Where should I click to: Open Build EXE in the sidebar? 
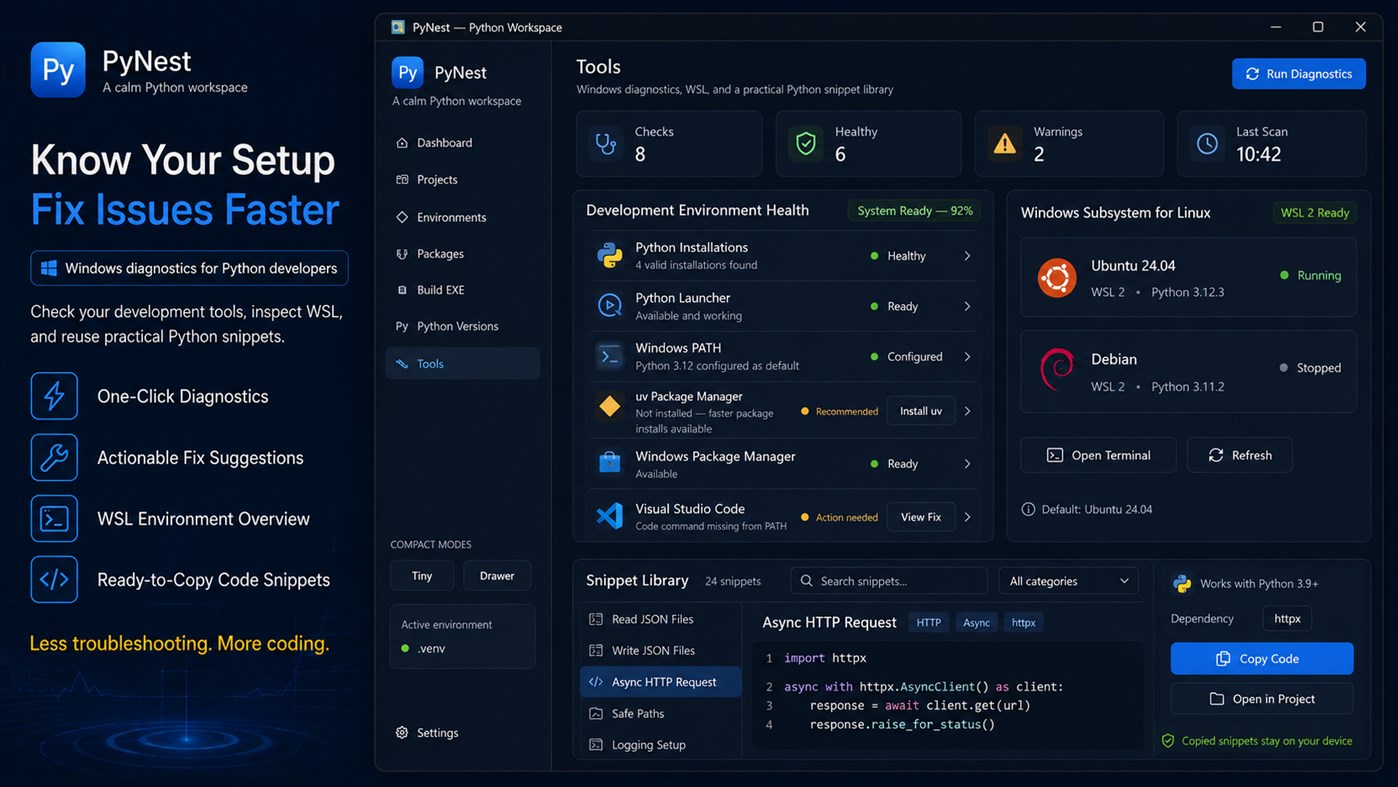(x=462, y=290)
